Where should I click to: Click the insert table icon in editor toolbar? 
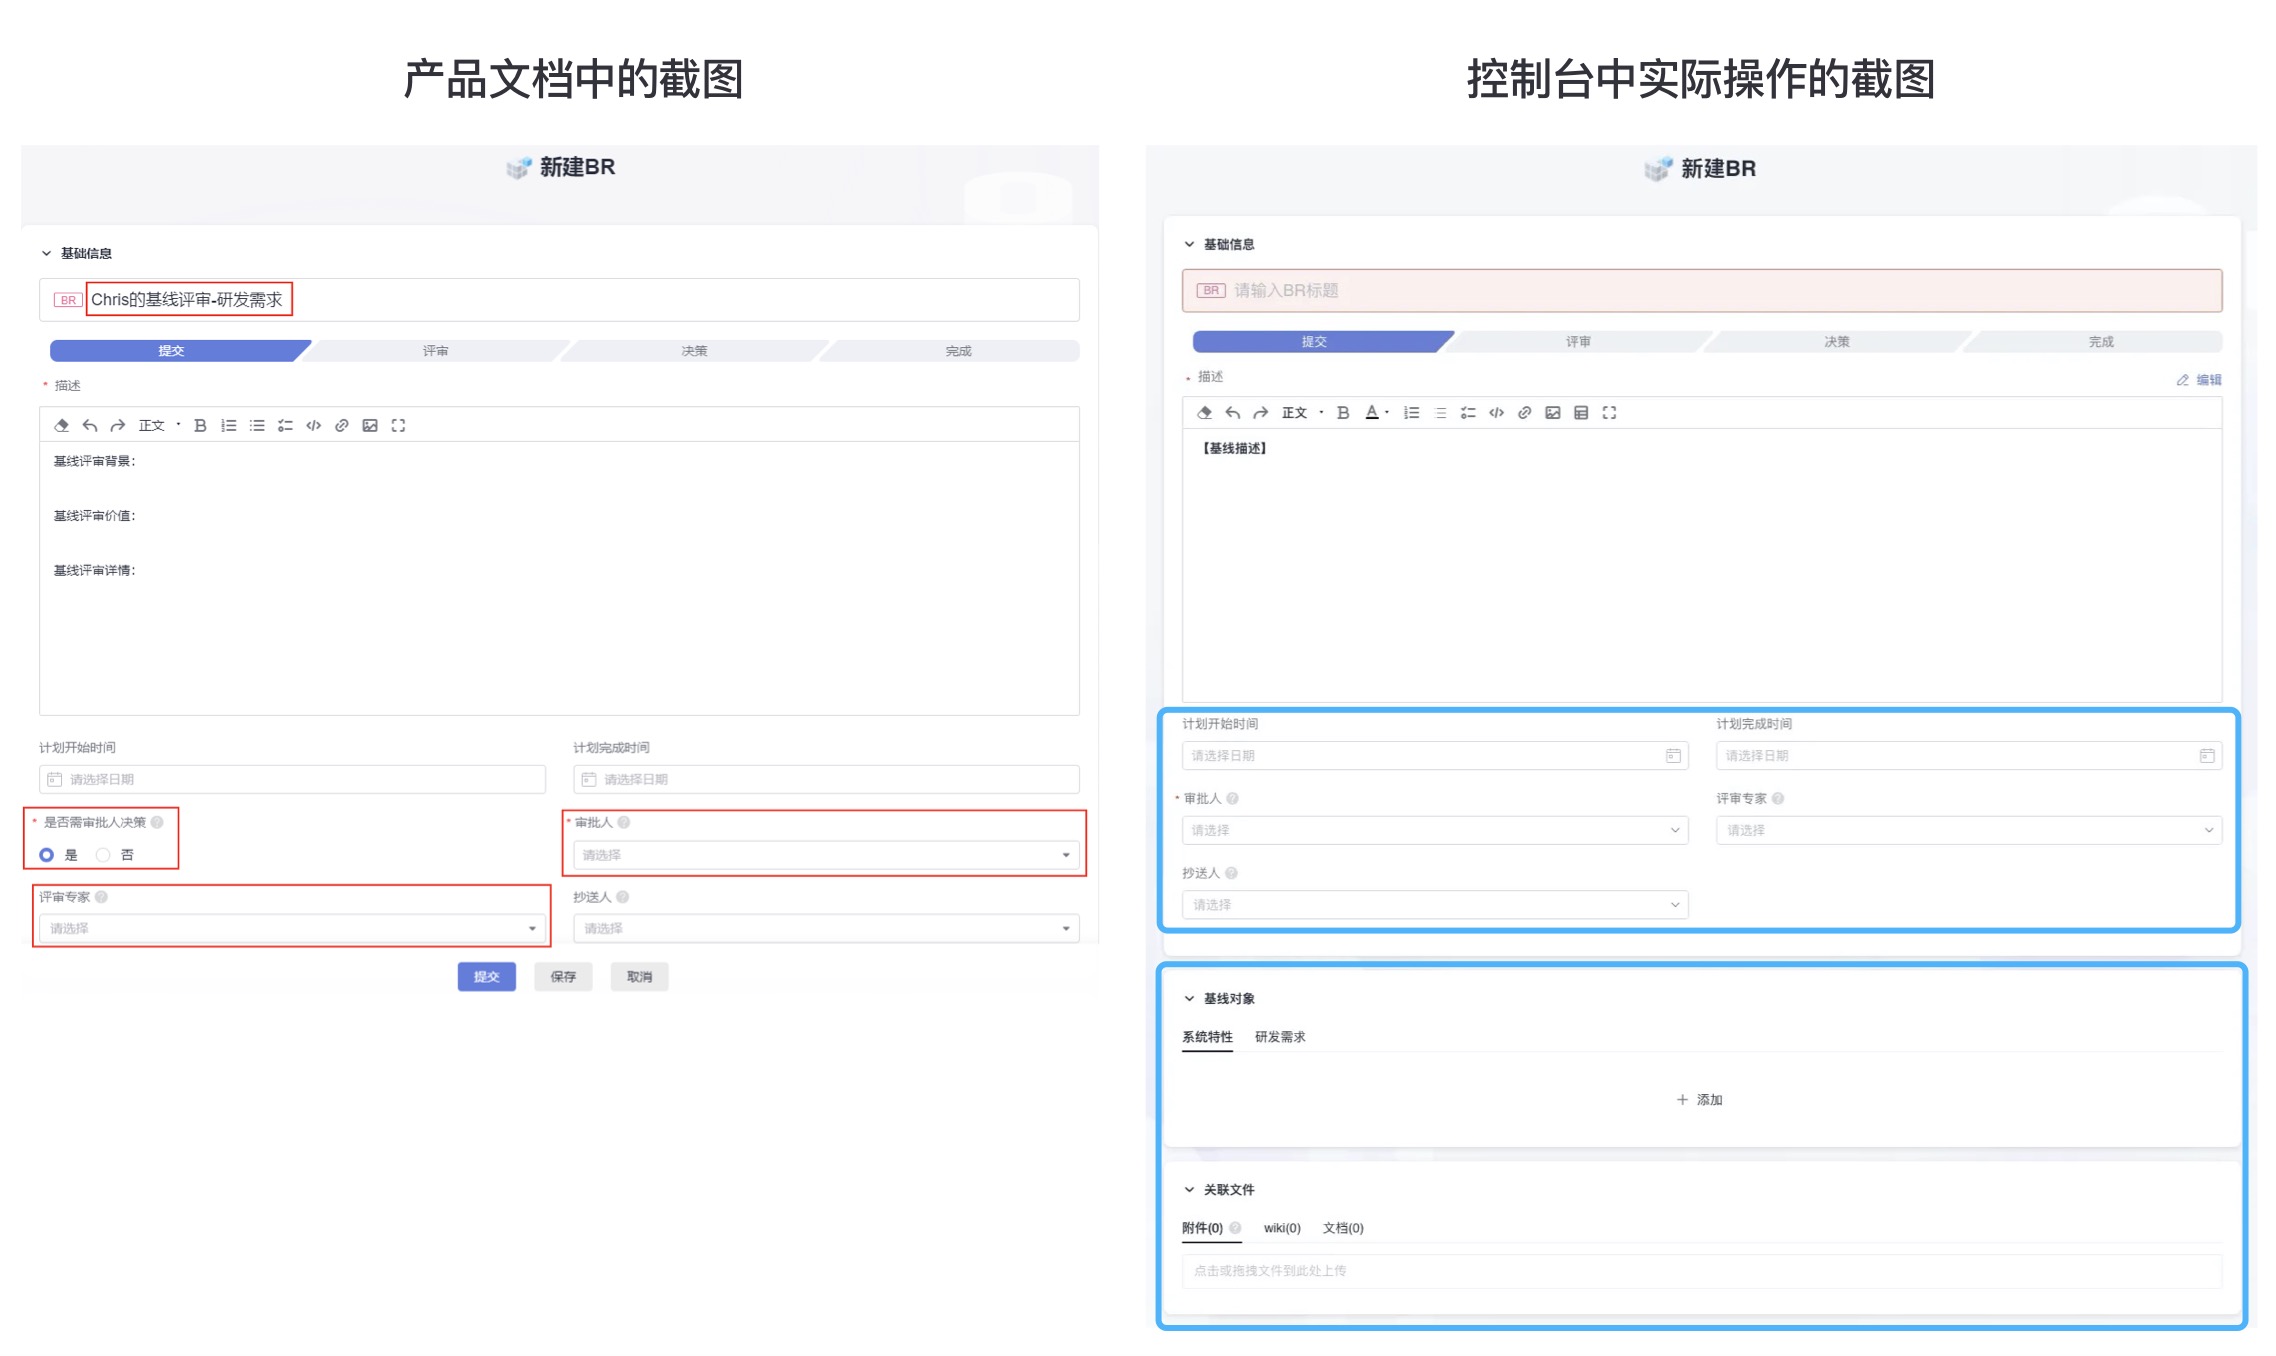coord(1581,412)
